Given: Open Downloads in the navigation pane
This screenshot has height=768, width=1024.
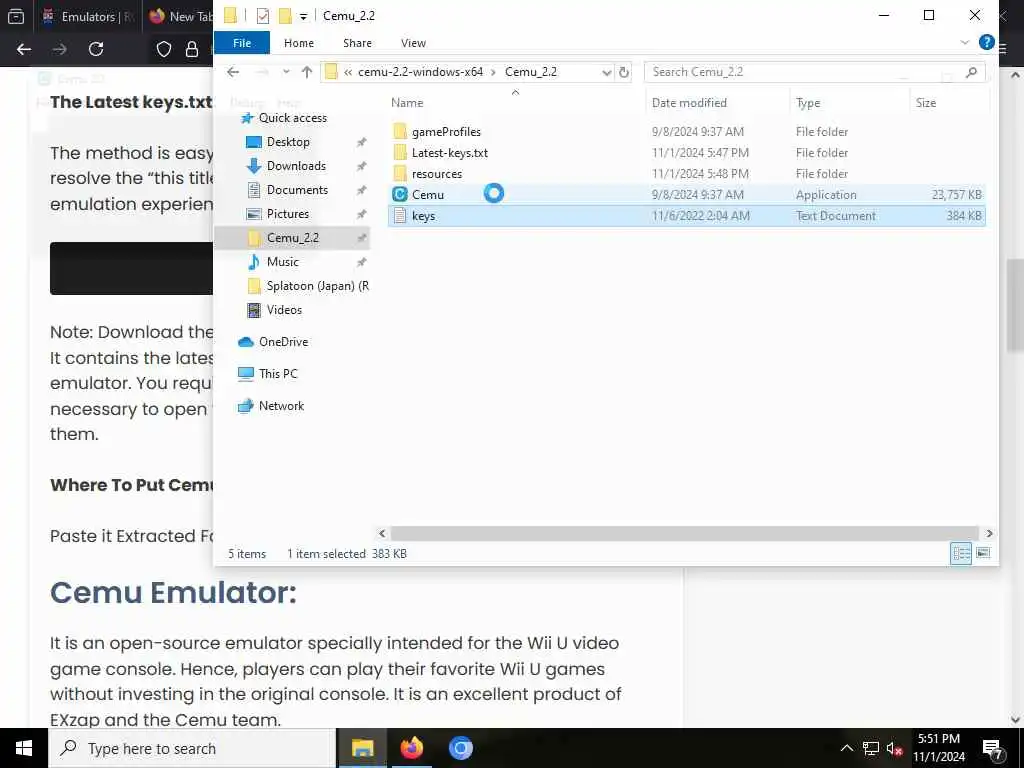Looking at the screenshot, I should click(296, 166).
